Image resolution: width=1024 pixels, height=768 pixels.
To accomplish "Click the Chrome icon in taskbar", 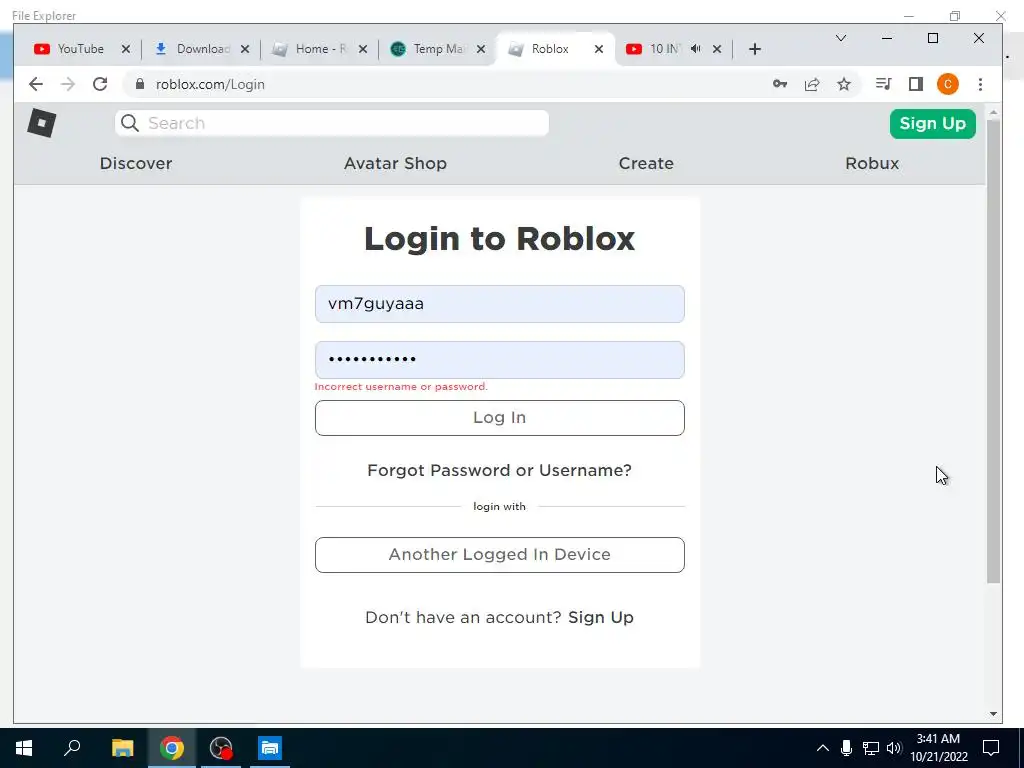I will 172,748.
